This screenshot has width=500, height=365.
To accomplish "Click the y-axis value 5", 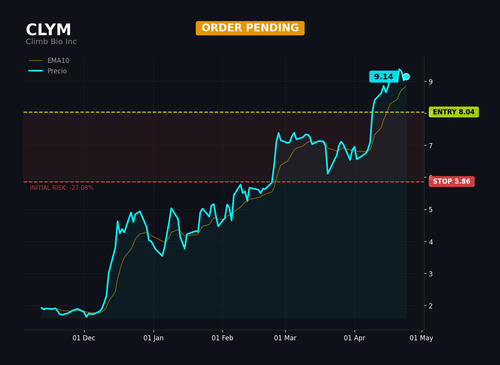I will tap(431, 210).
